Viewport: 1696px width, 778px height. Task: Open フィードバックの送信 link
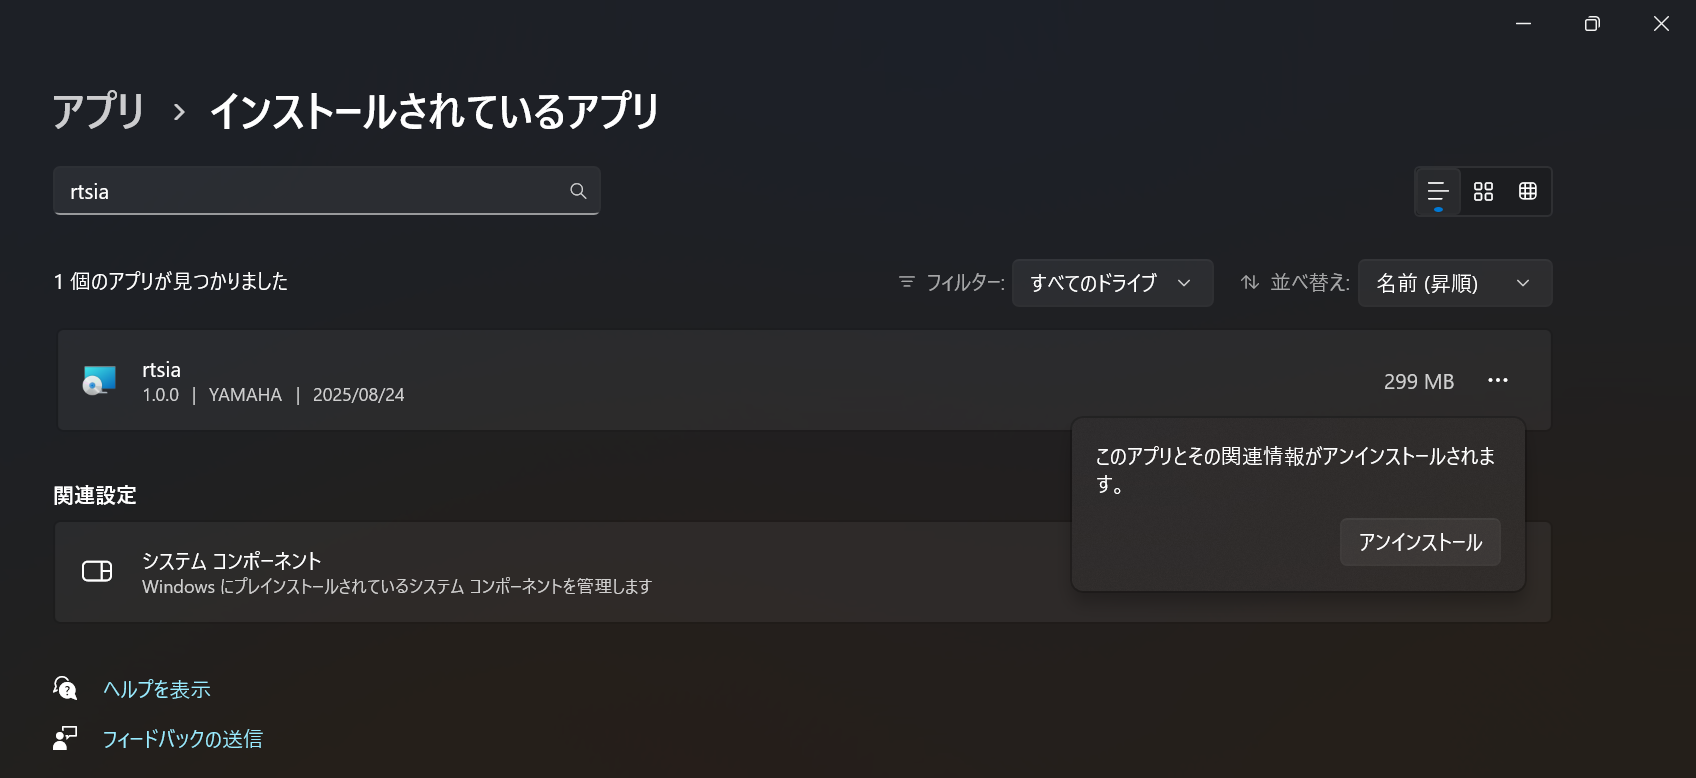[x=183, y=738]
